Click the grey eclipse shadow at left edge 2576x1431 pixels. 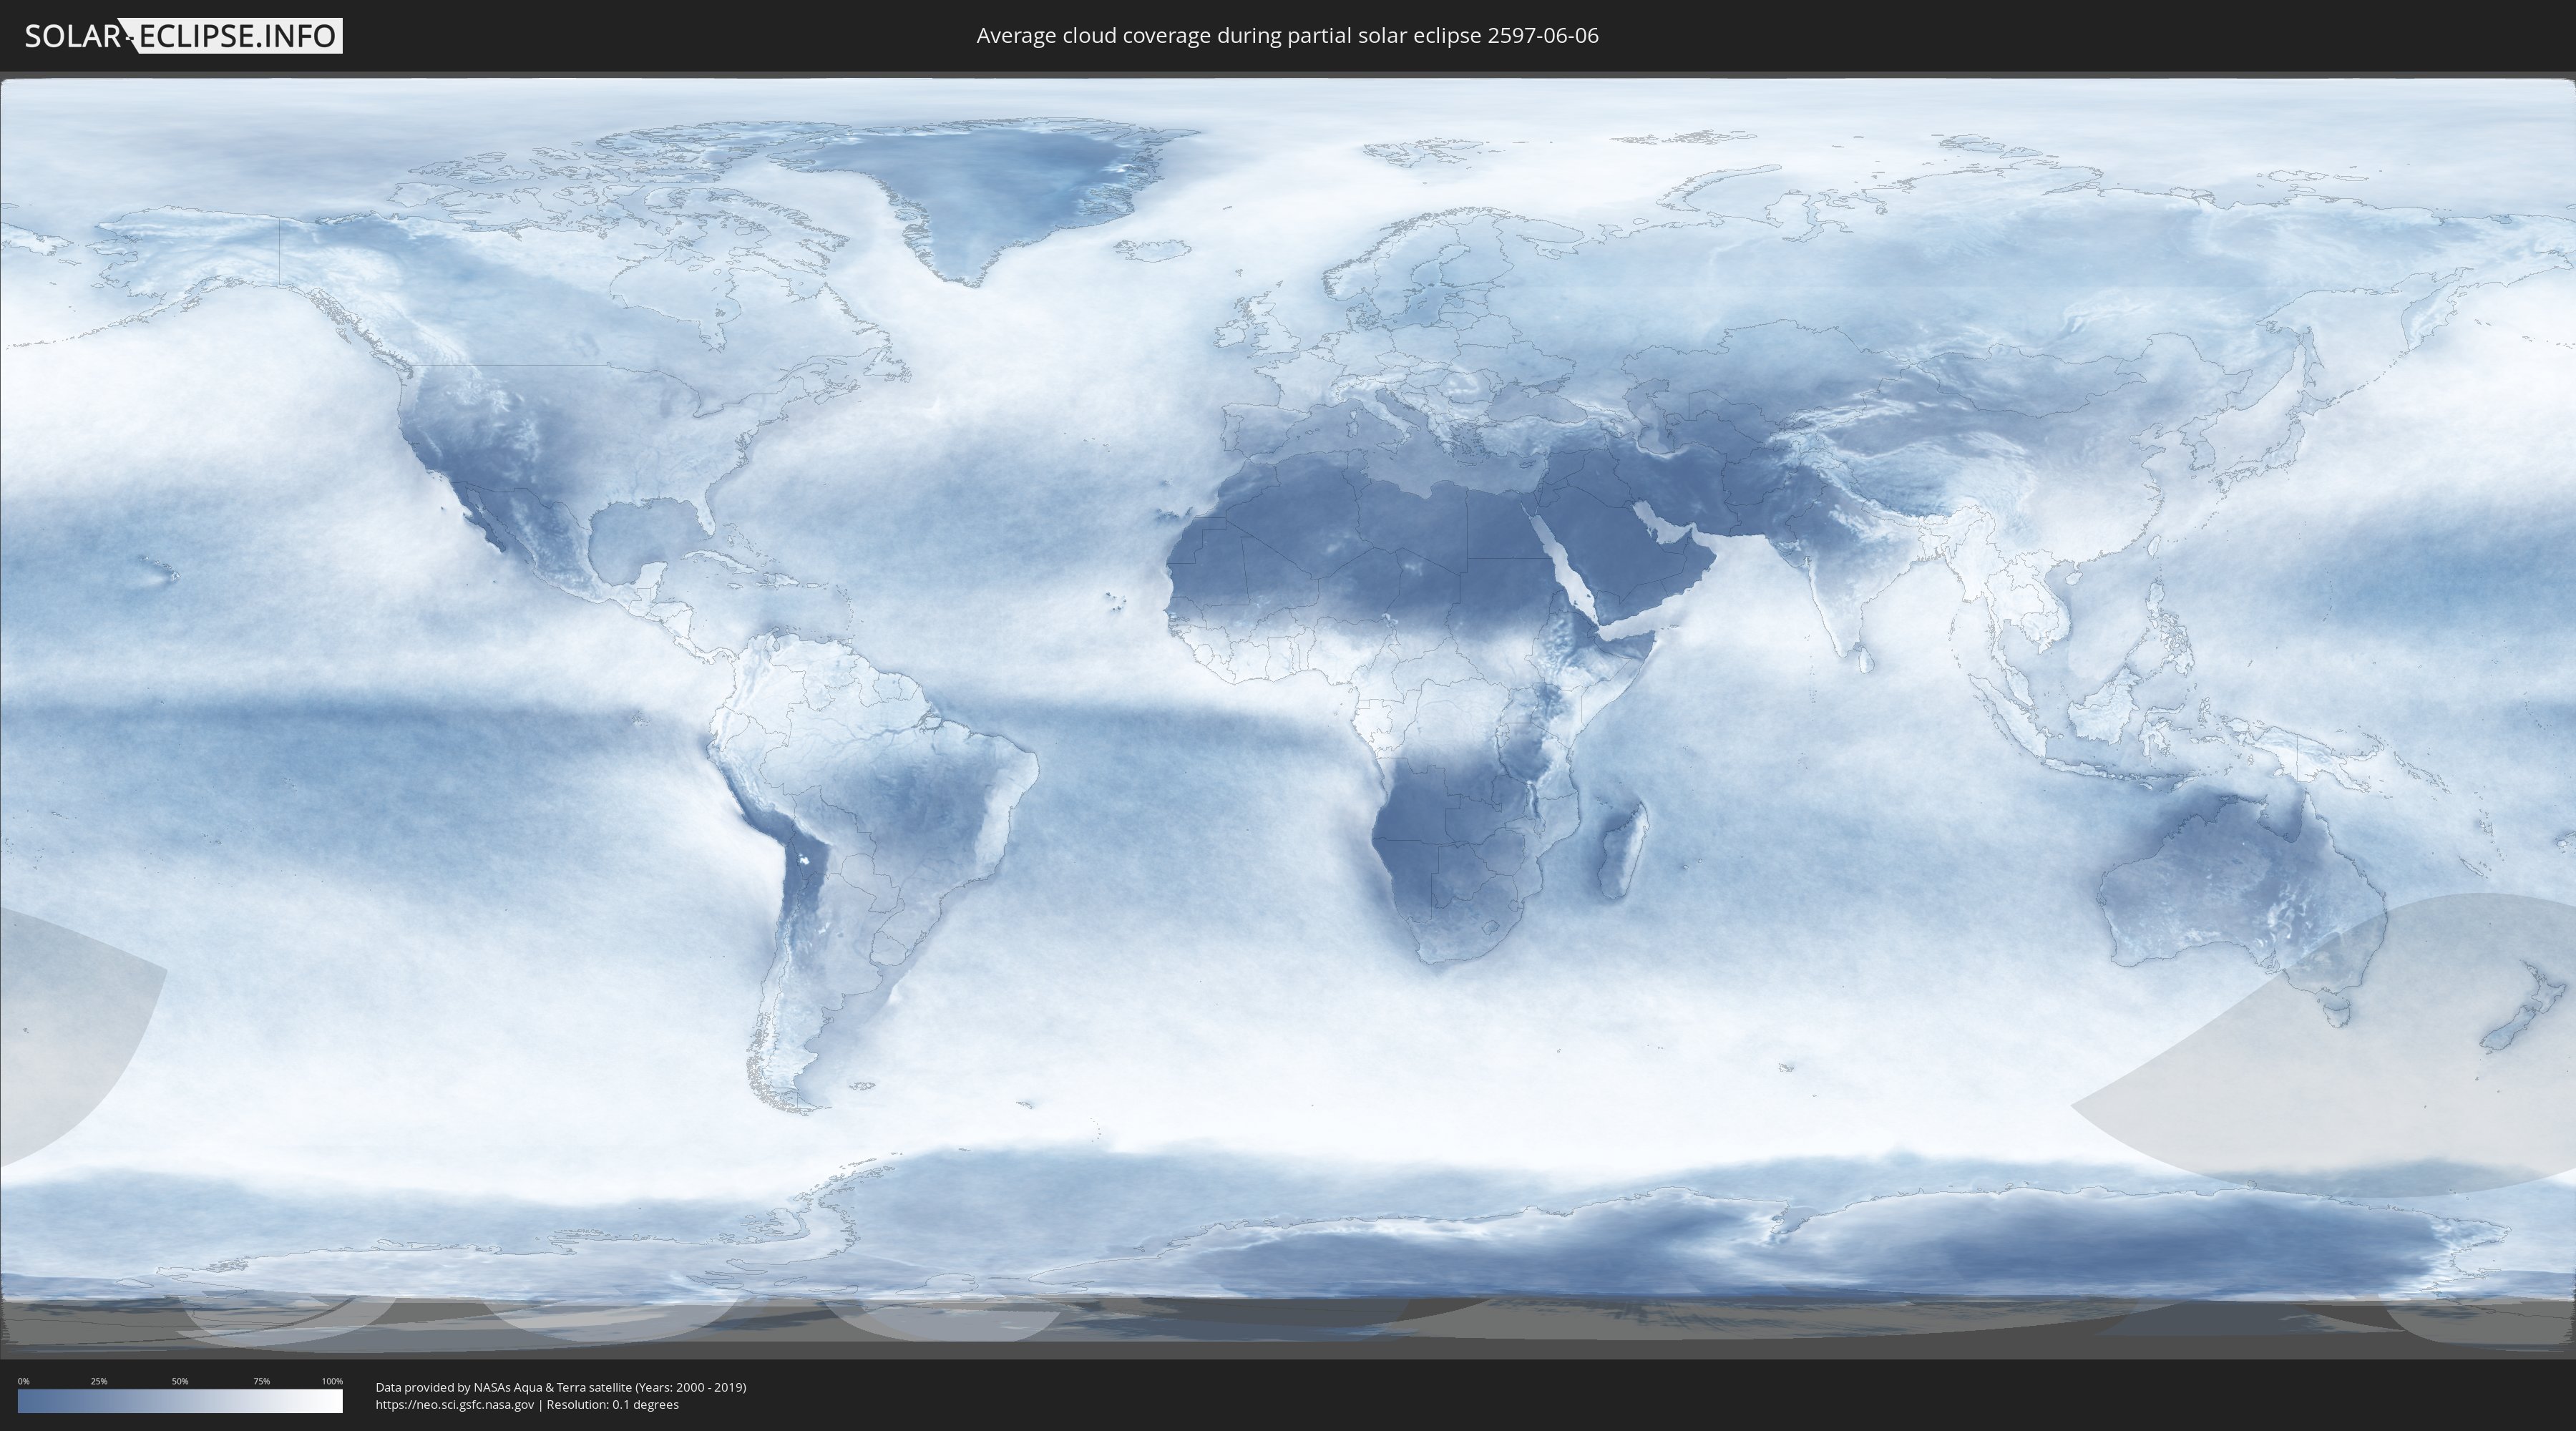click(x=60, y=1030)
